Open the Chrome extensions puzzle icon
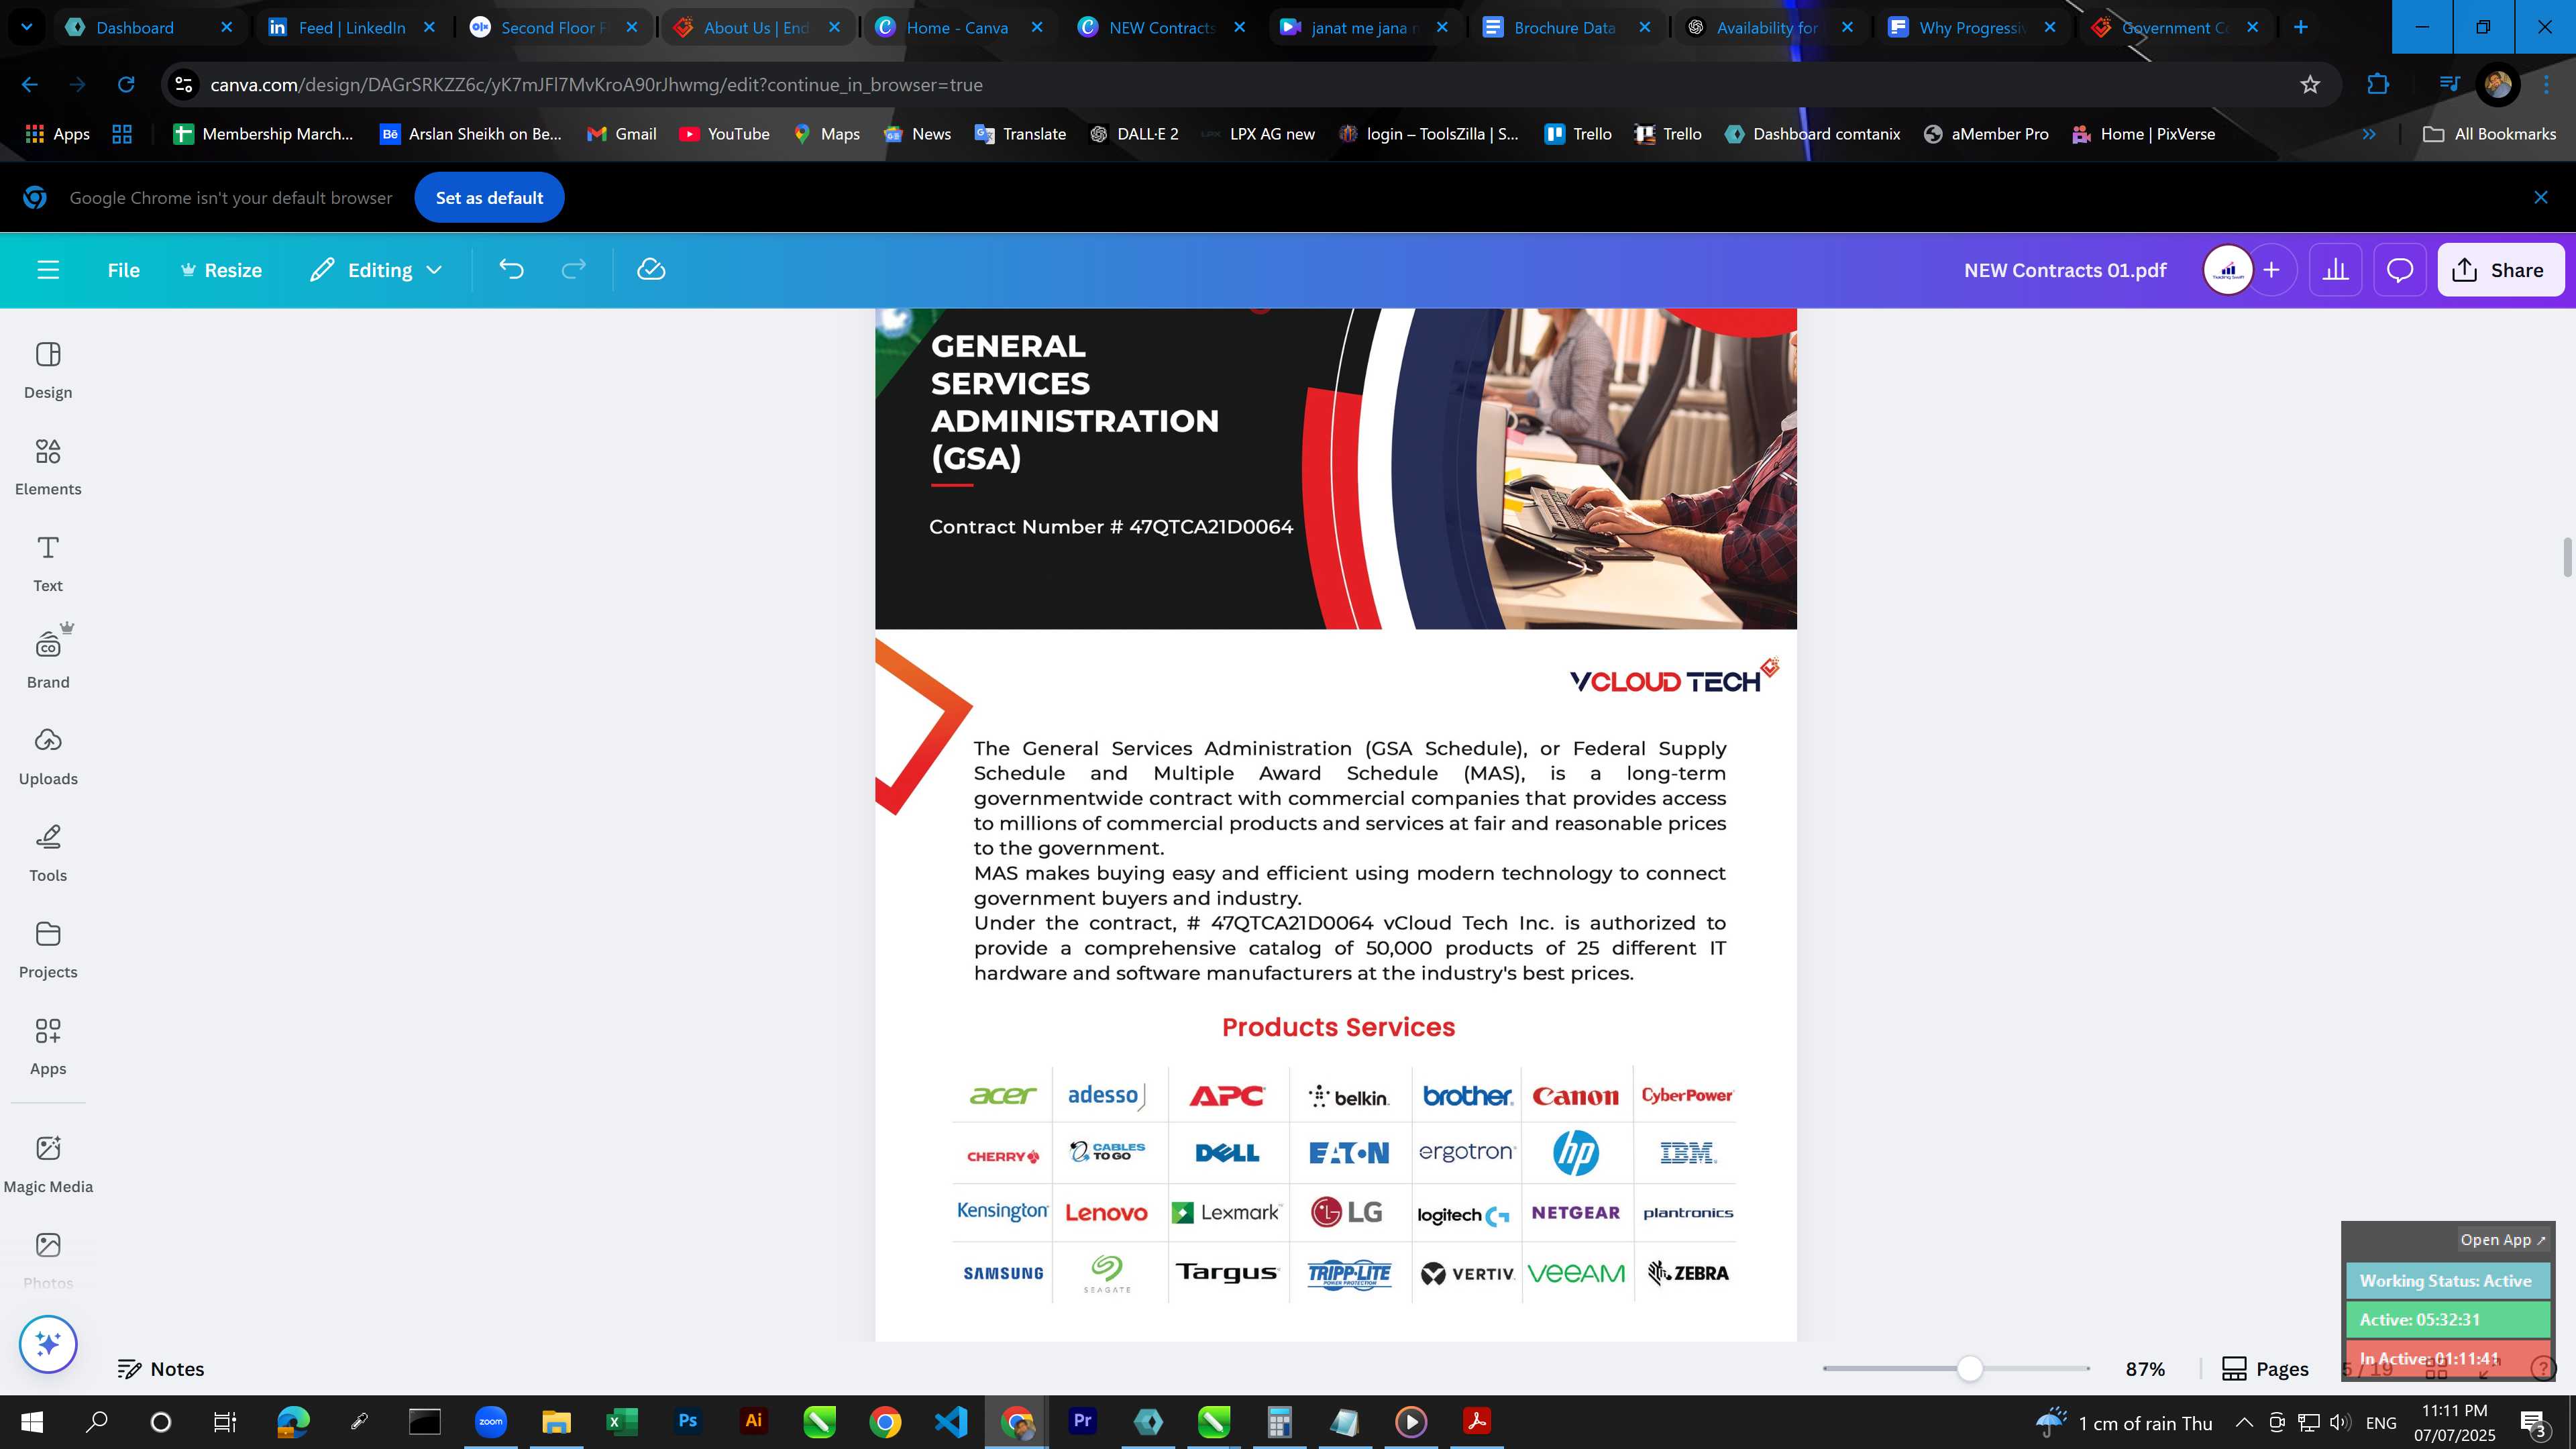This screenshot has width=2576, height=1449. coord(2378,85)
